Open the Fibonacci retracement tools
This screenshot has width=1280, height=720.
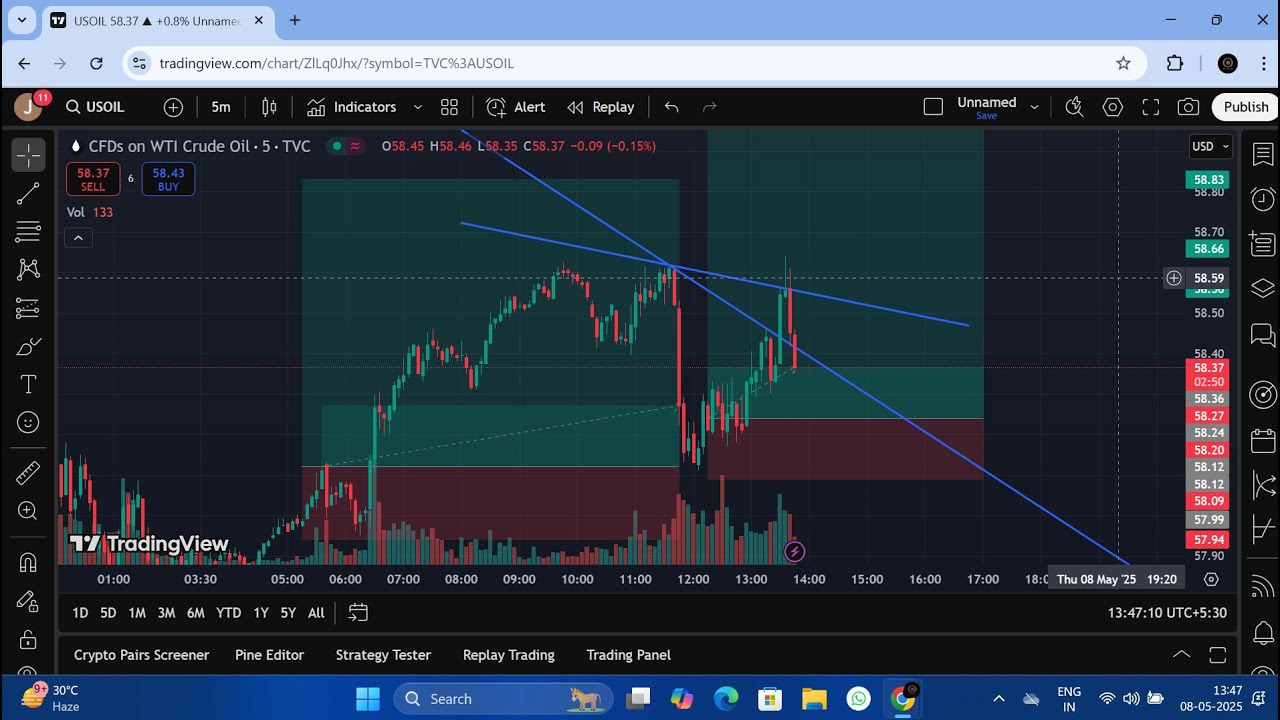click(x=28, y=231)
